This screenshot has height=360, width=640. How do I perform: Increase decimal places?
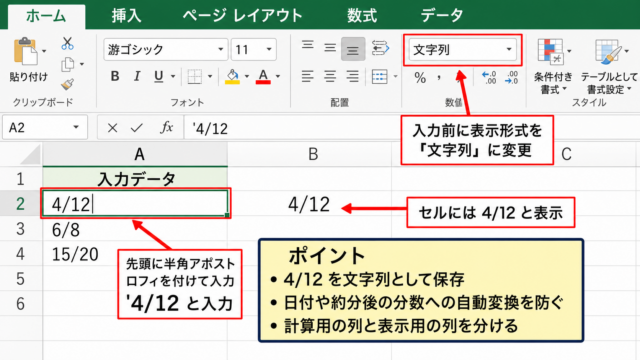489,77
